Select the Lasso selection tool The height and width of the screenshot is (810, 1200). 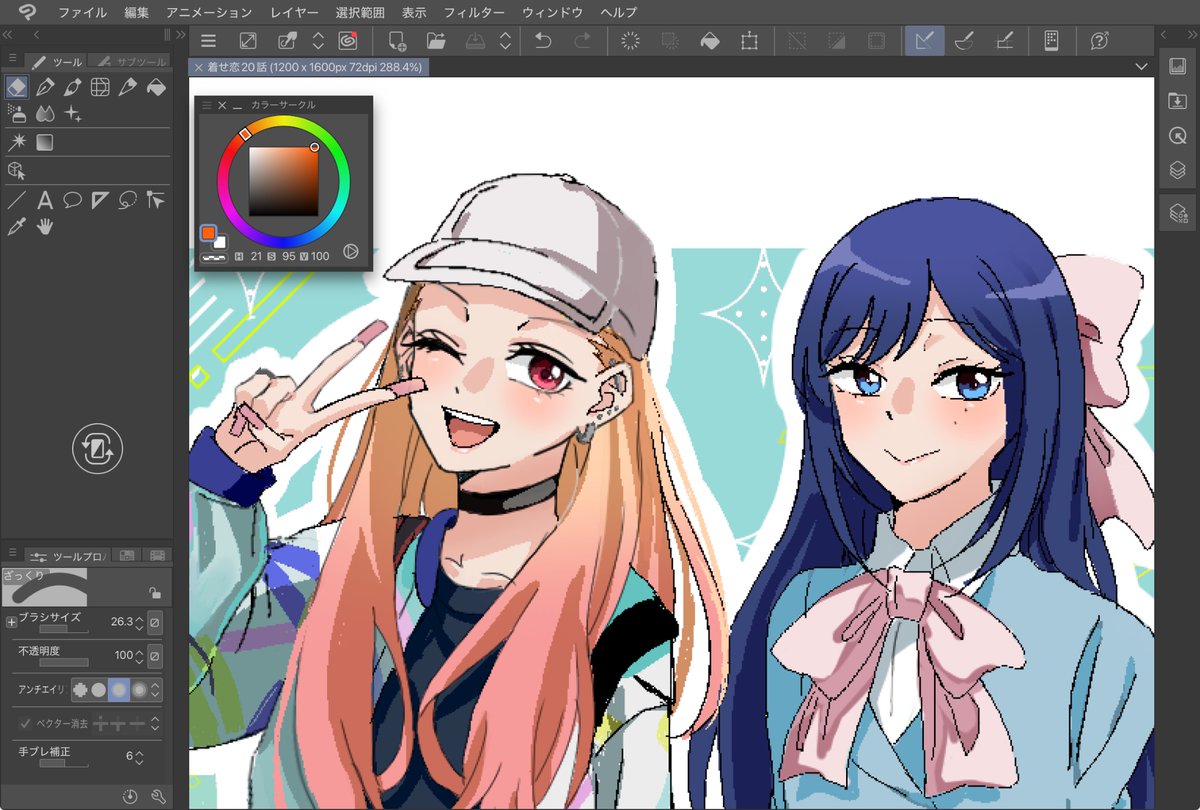pyautogui.click(x=127, y=200)
